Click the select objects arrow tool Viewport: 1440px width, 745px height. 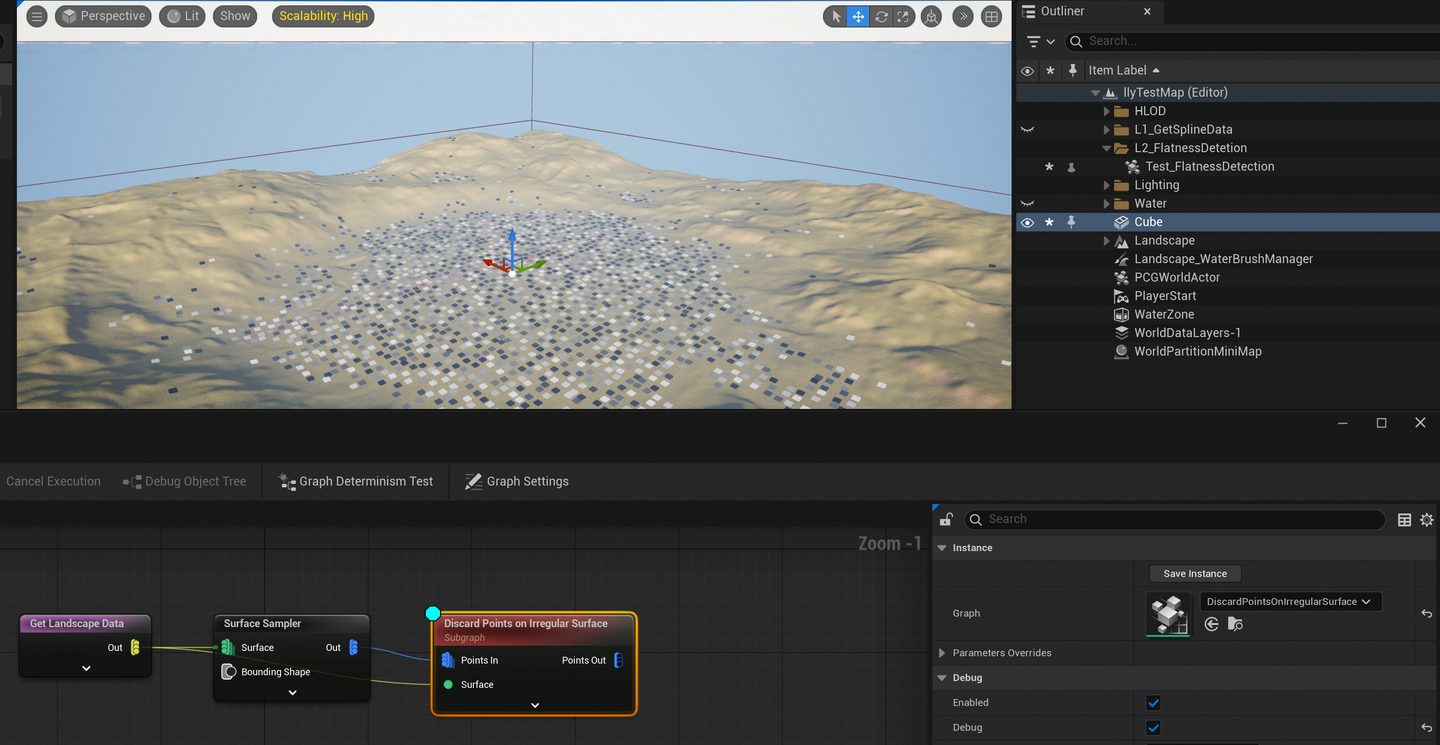click(837, 17)
